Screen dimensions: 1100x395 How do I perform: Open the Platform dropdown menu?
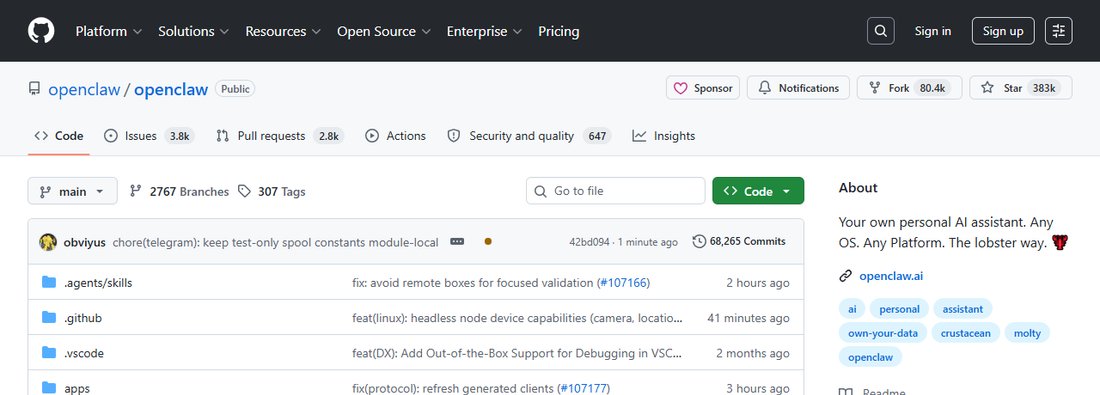click(109, 31)
